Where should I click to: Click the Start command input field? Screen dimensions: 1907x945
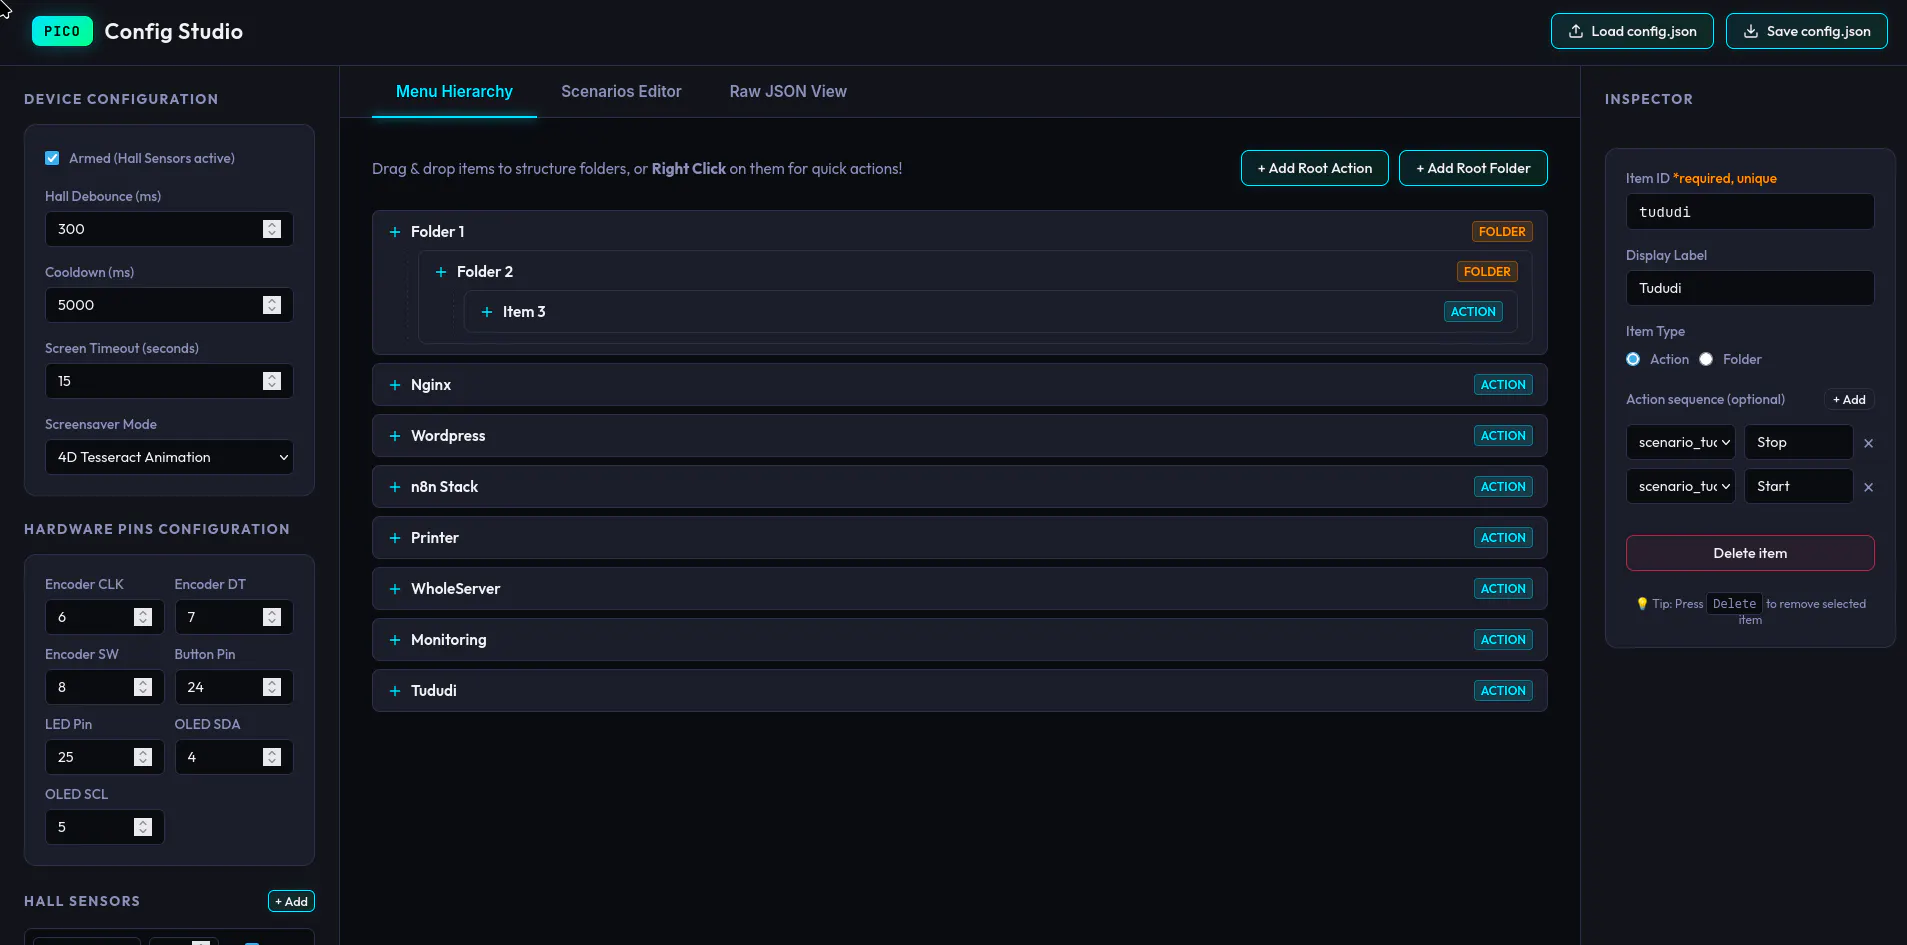point(1799,486)
